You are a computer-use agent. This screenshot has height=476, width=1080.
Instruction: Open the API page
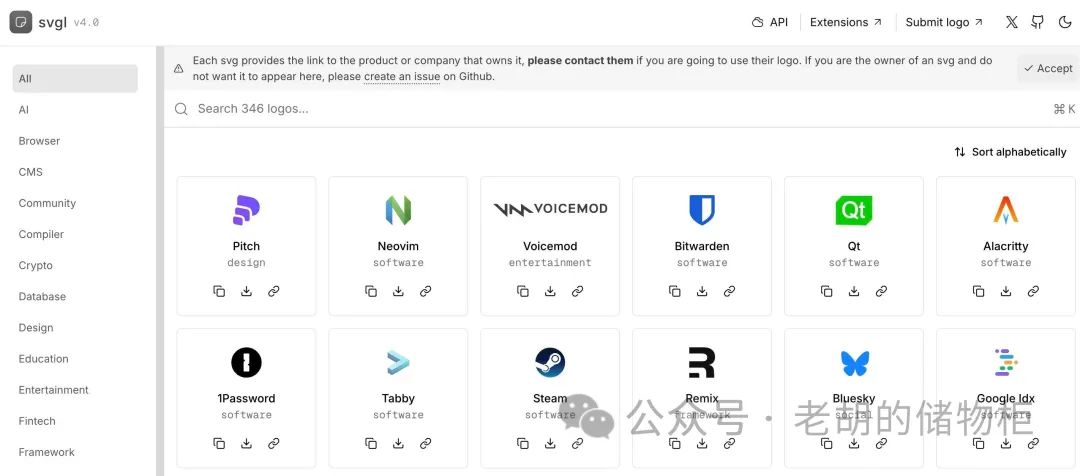coord(769,22)
